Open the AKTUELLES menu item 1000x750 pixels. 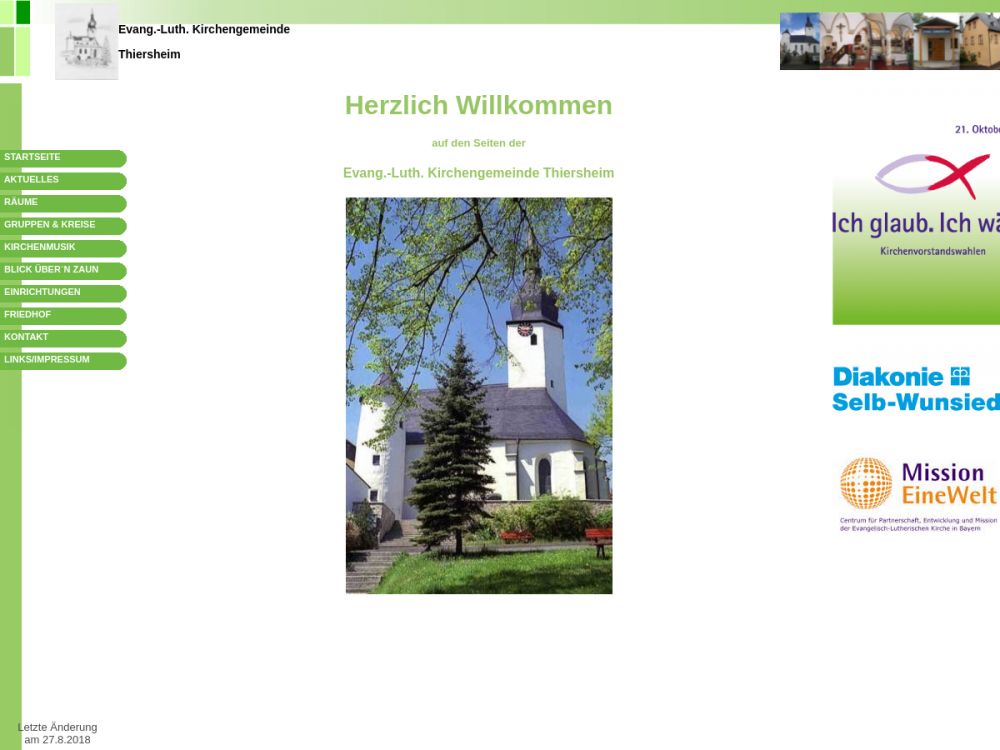pos(62,181)
